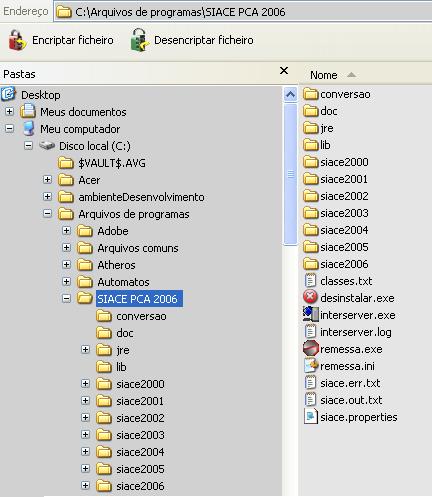Viewport: 432px width, 497px height.
Task: Expand the jre subfolder node in tree
Action: [86, 349]
